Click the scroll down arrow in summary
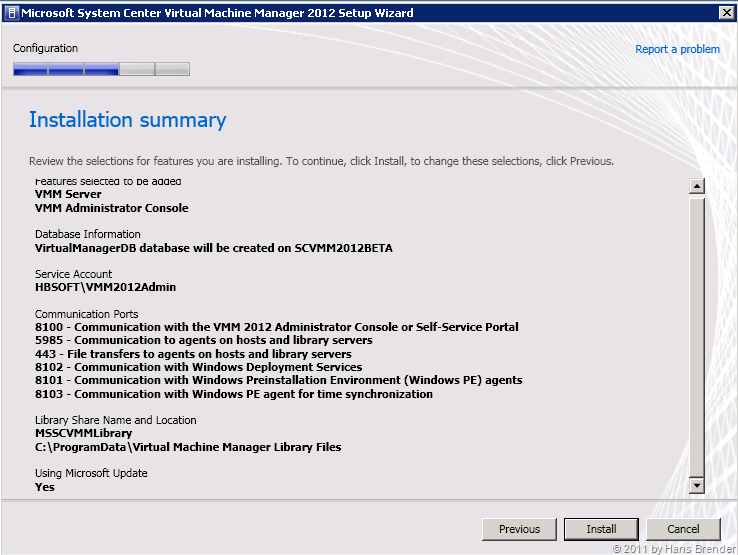This screenshot has width=738, height=555. click(x=697, y=485)
